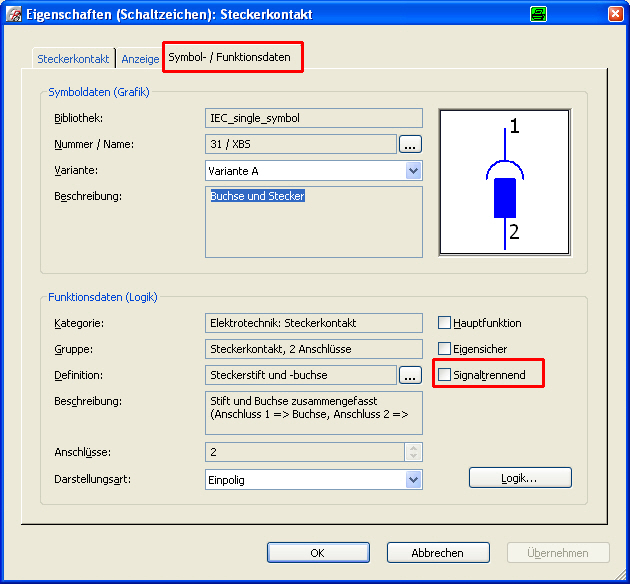Click the Gruppe field Steckerkontakt, 2 Anschlüsse
630x584 pixels.
314,349
